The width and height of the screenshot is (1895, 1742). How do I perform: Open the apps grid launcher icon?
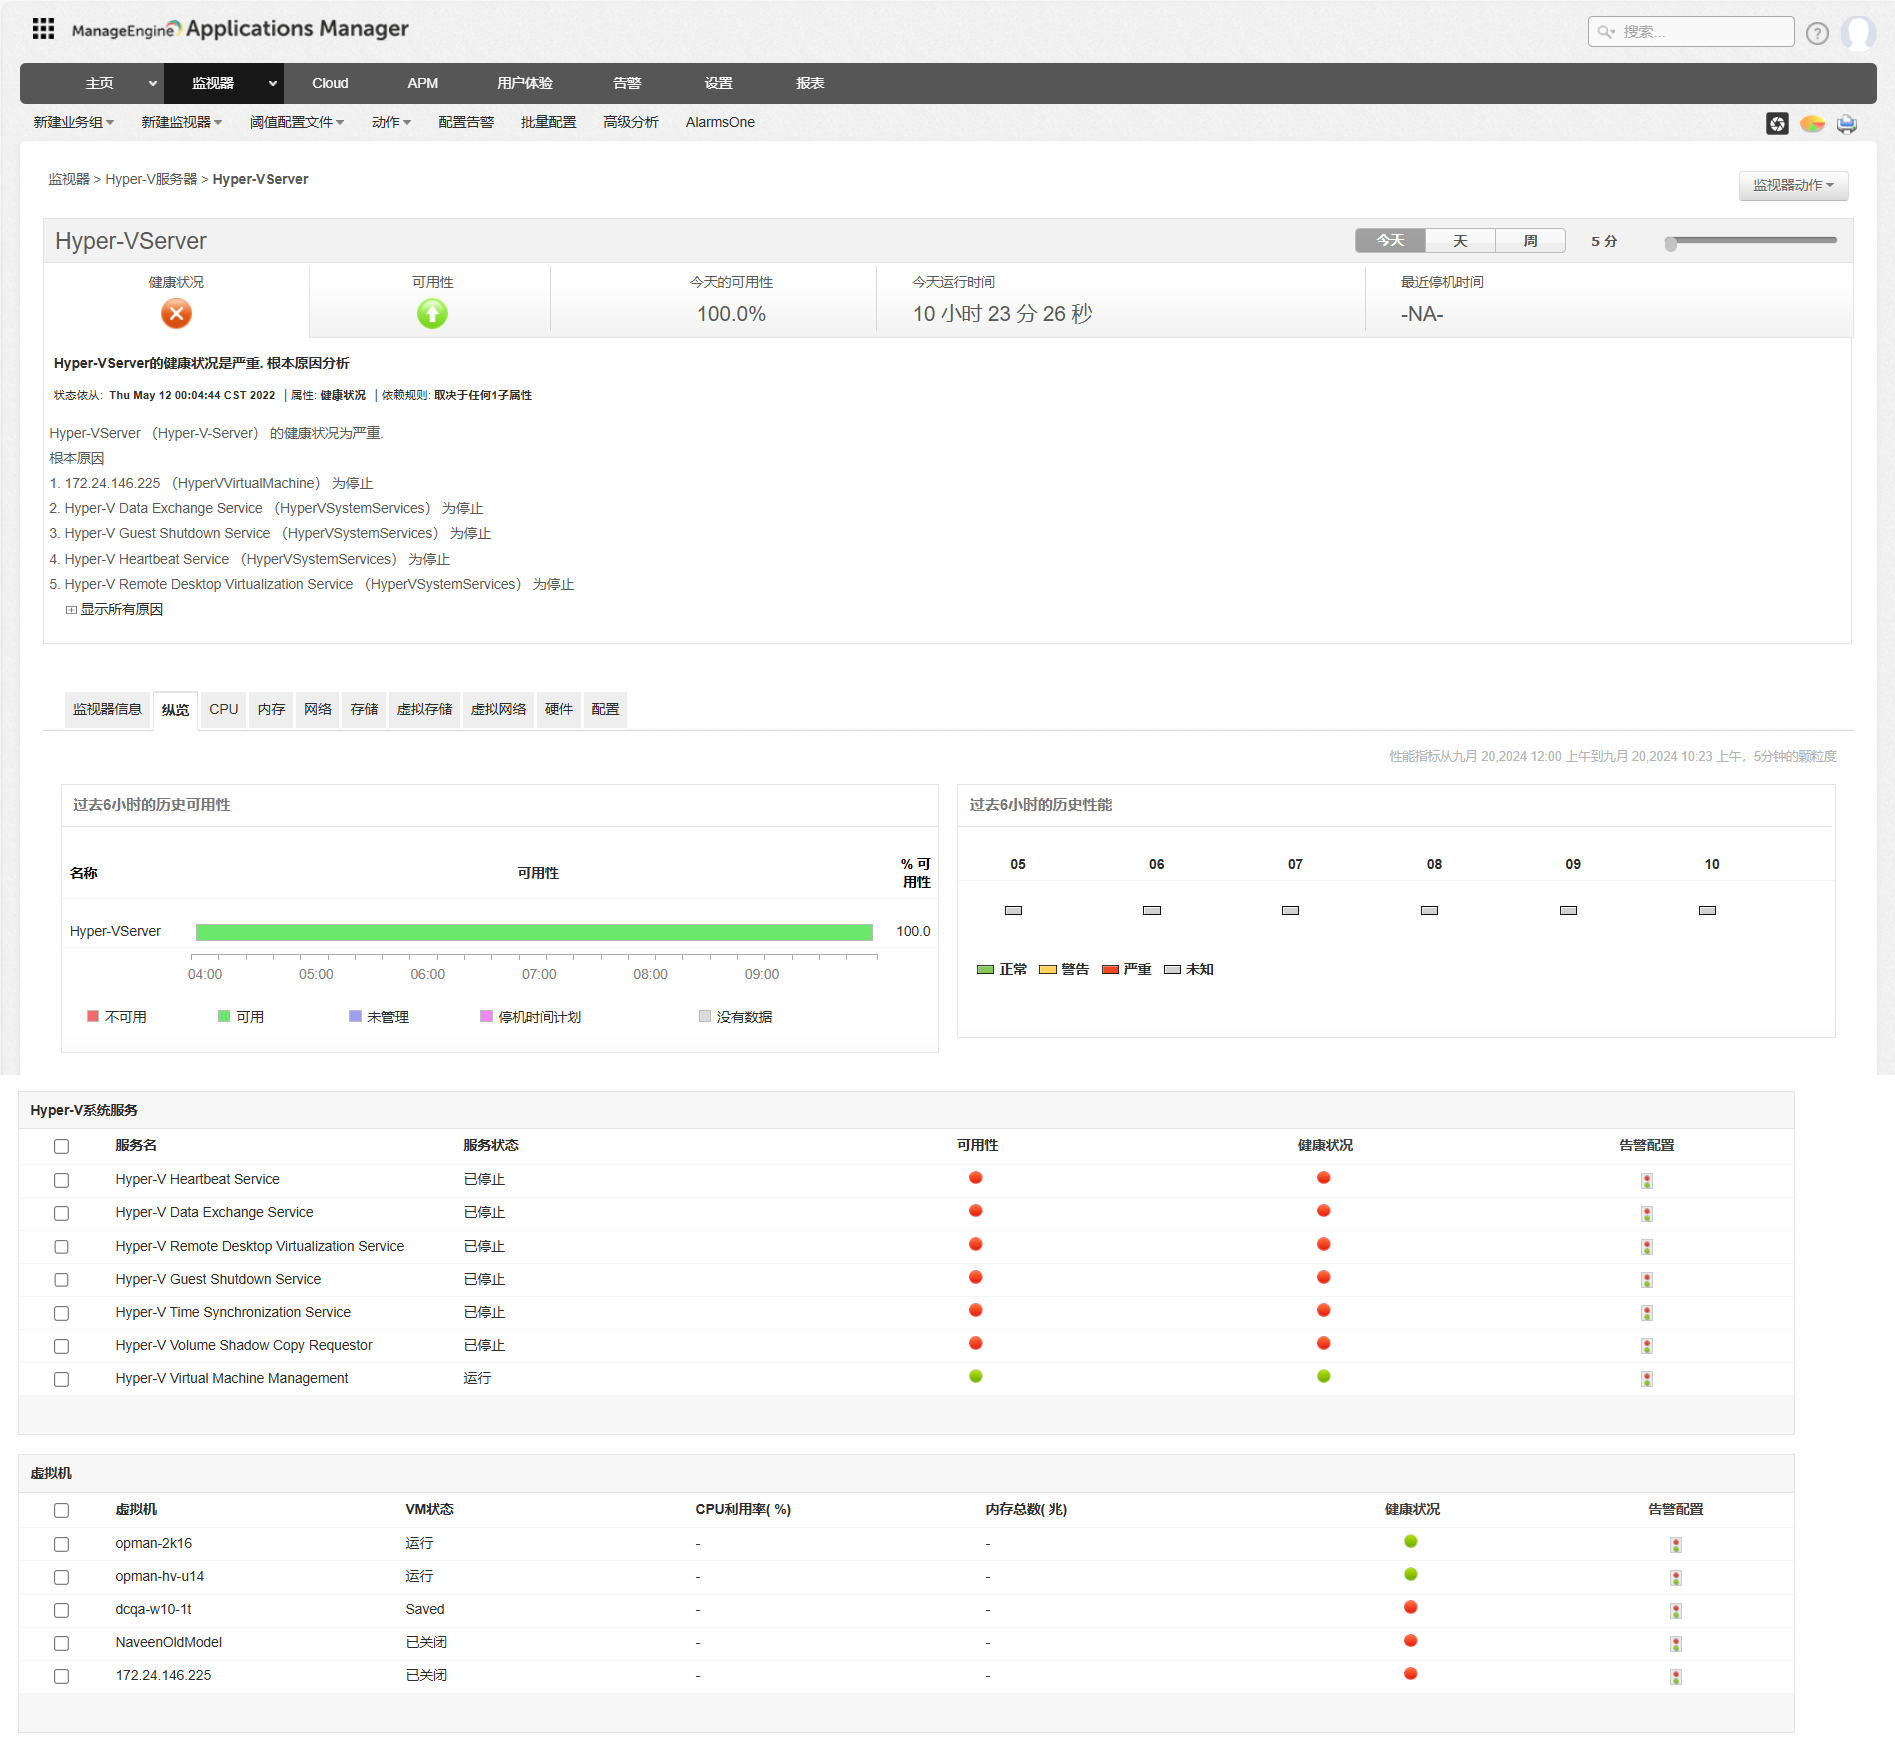coord(43,29)
